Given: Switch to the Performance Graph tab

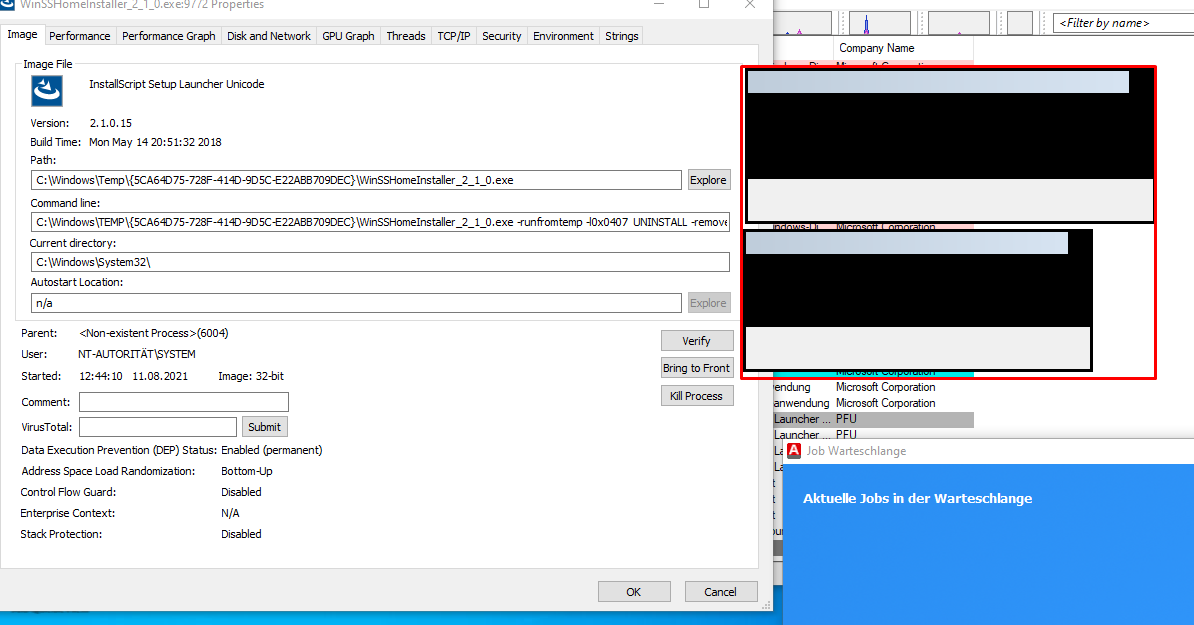Looking at the screenshot, I should [168, 36].
